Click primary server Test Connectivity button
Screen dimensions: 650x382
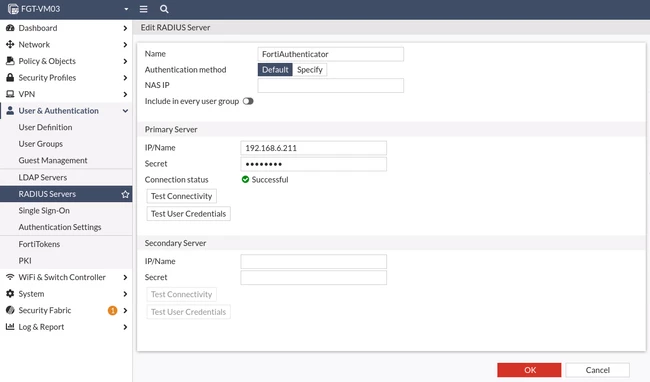(182, 196)
